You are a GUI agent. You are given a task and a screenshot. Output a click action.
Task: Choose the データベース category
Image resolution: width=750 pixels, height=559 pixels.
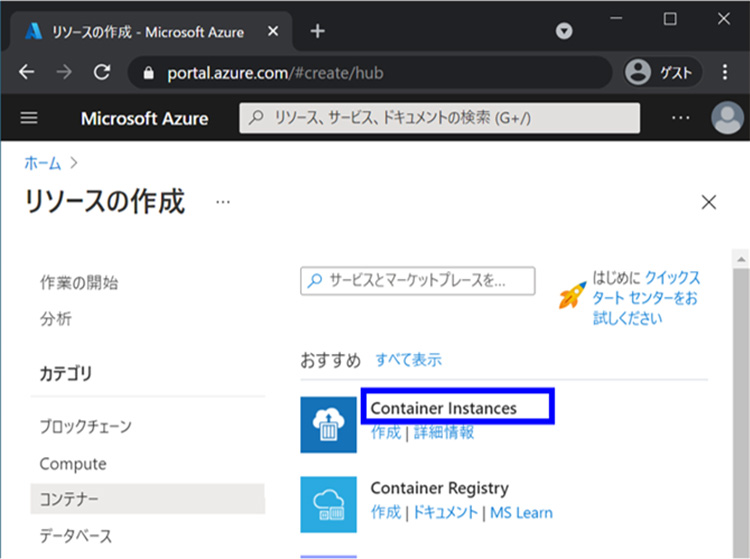coord(76,536)
